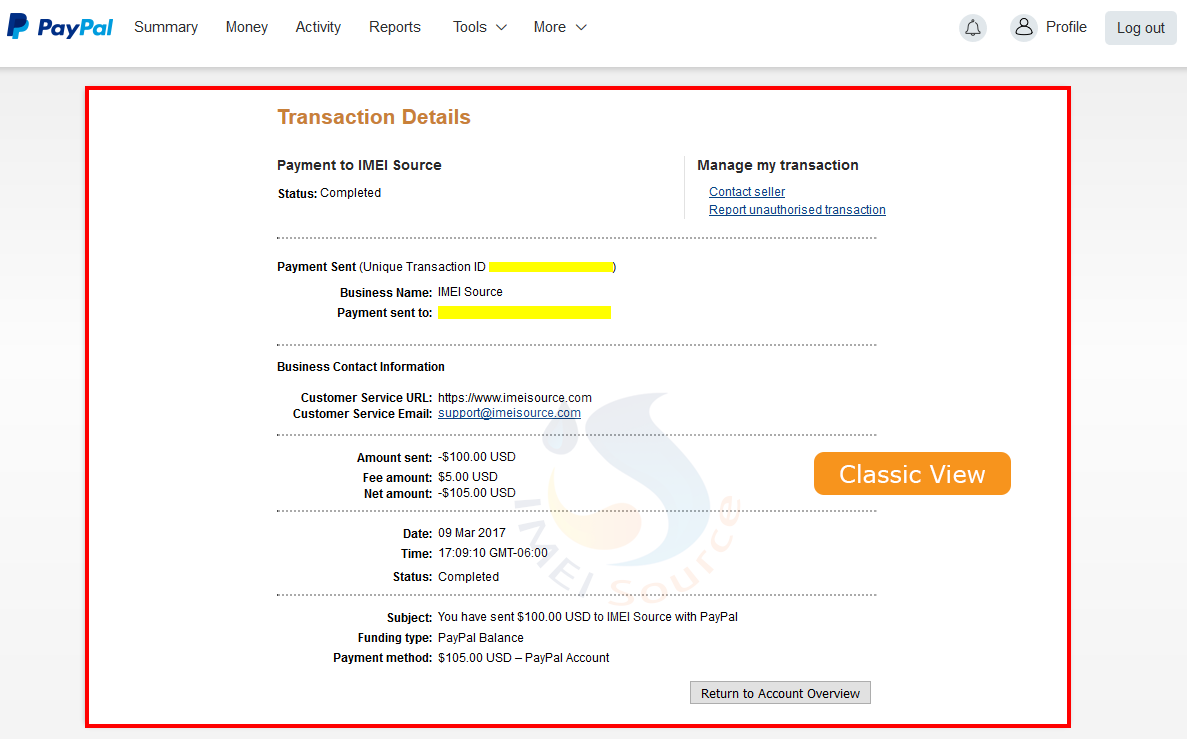Screen dimensions: 1187x739
Task: Select the fee amount "$5.00 USD"
Action: coord(468,477)
